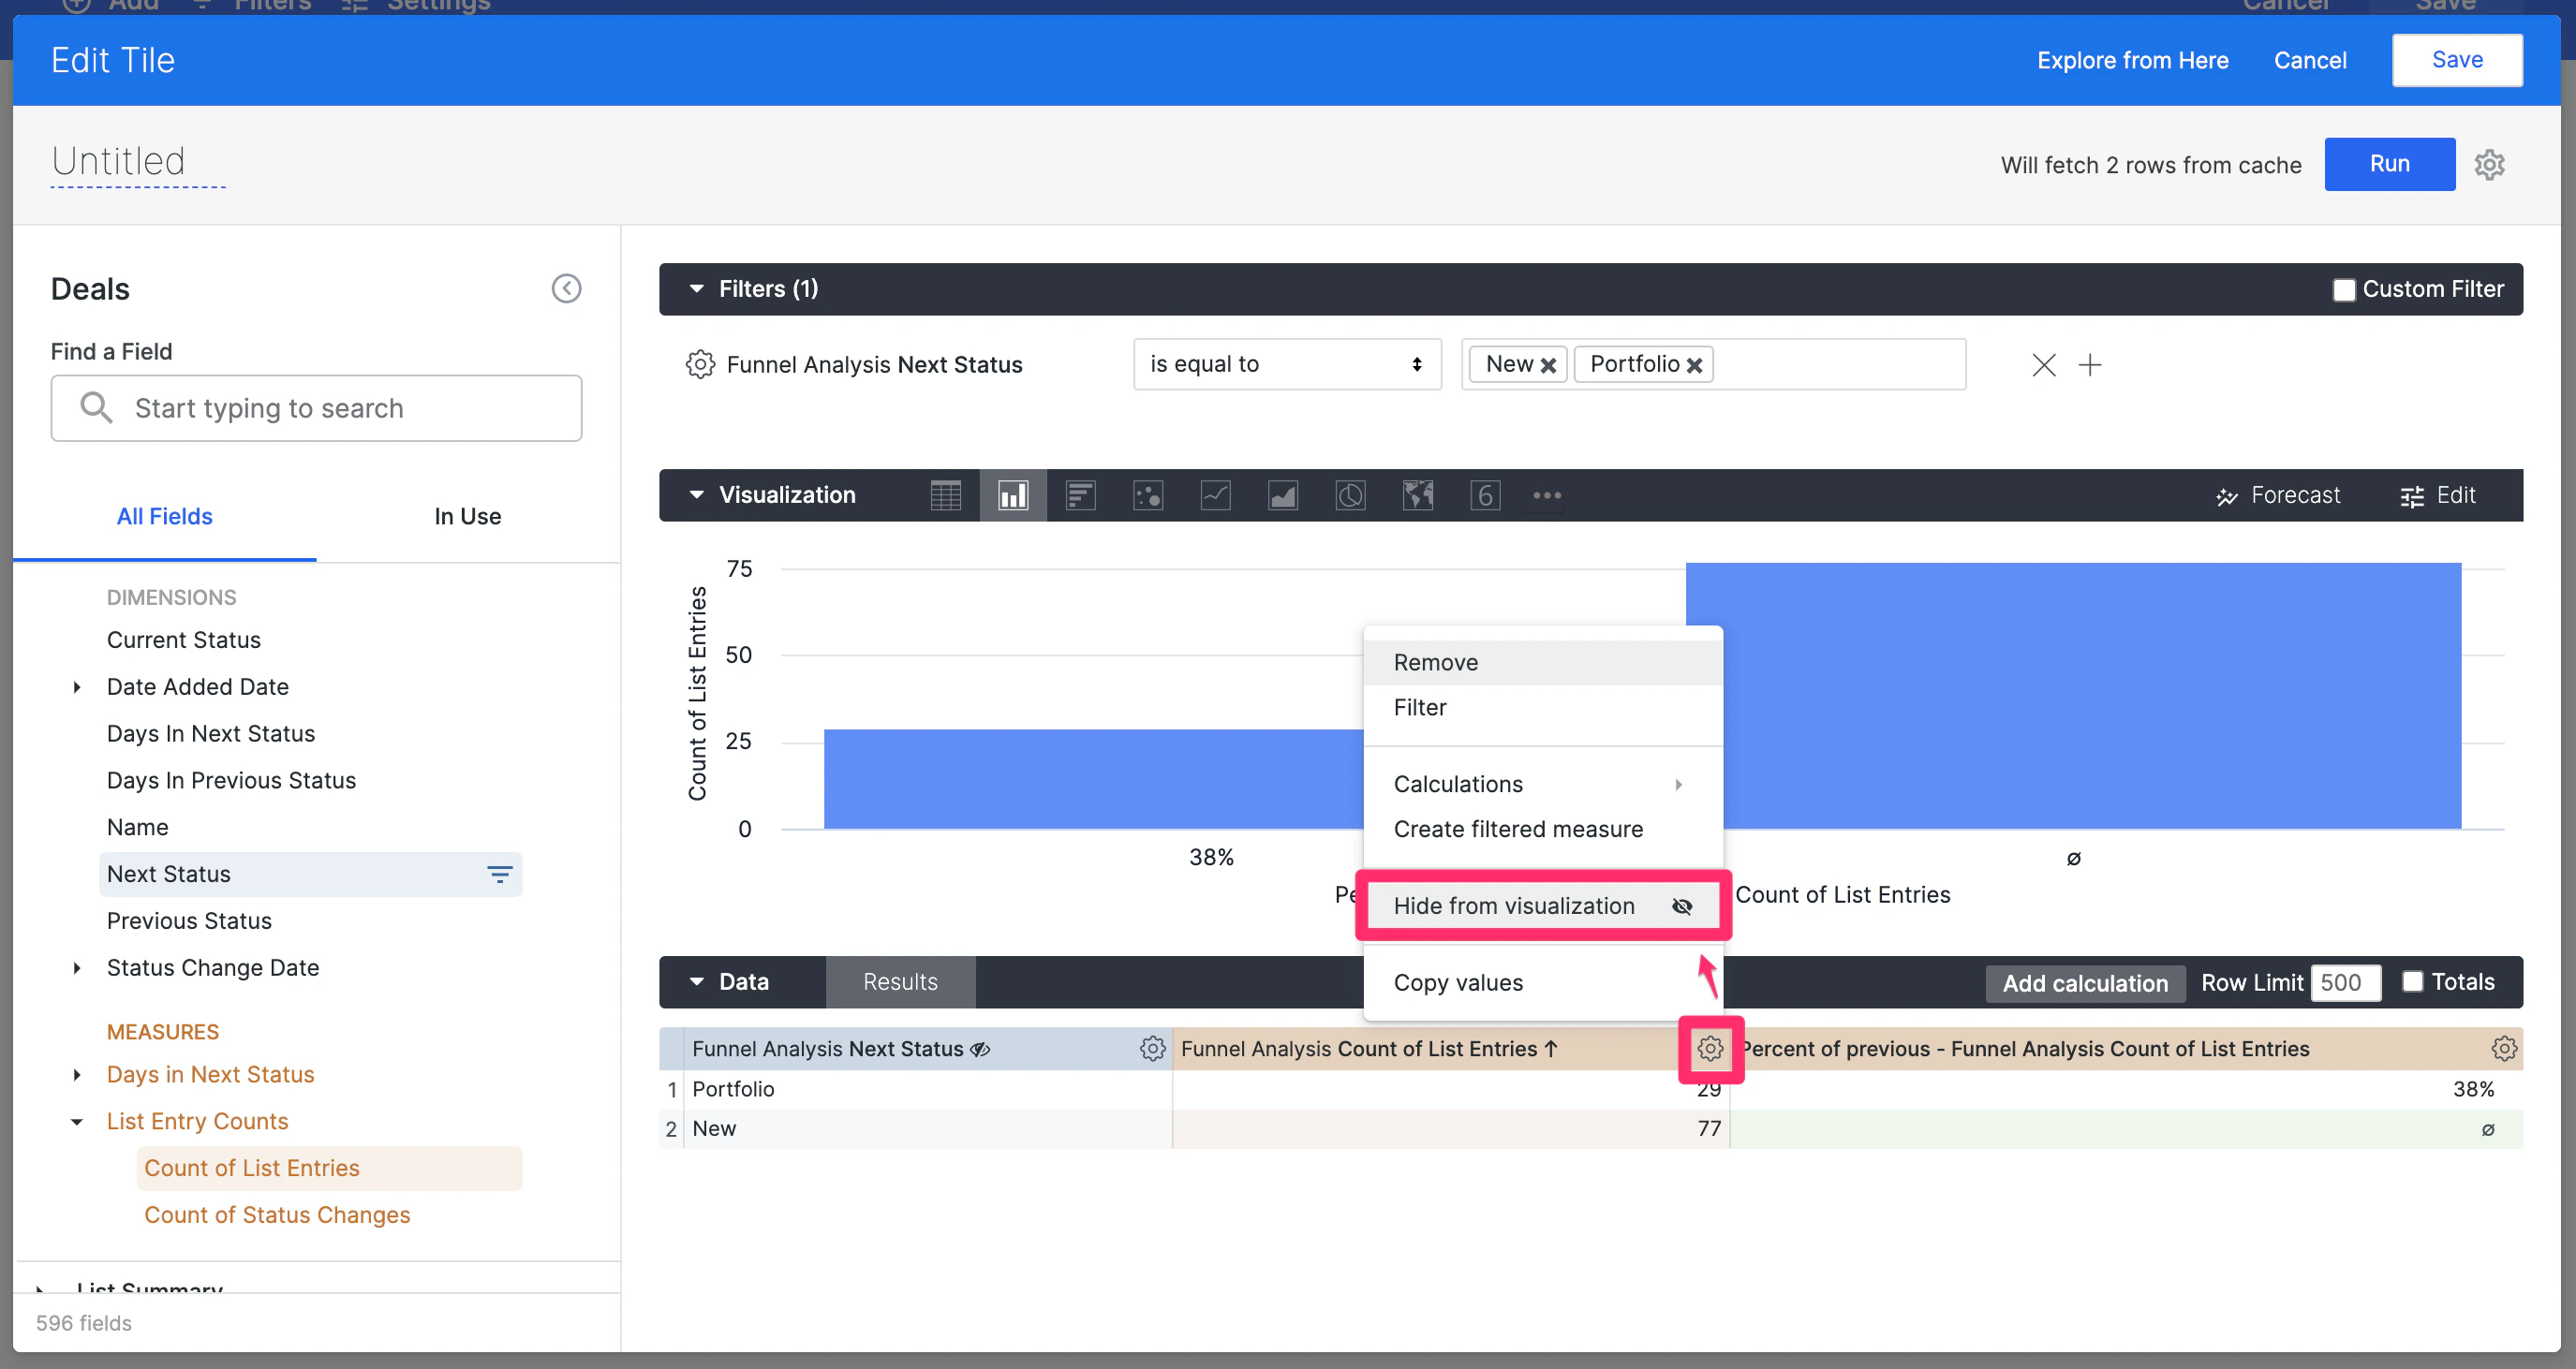
Task: Open gear menu for Count of List Entries column
Action: (x=1710, y=1048)
